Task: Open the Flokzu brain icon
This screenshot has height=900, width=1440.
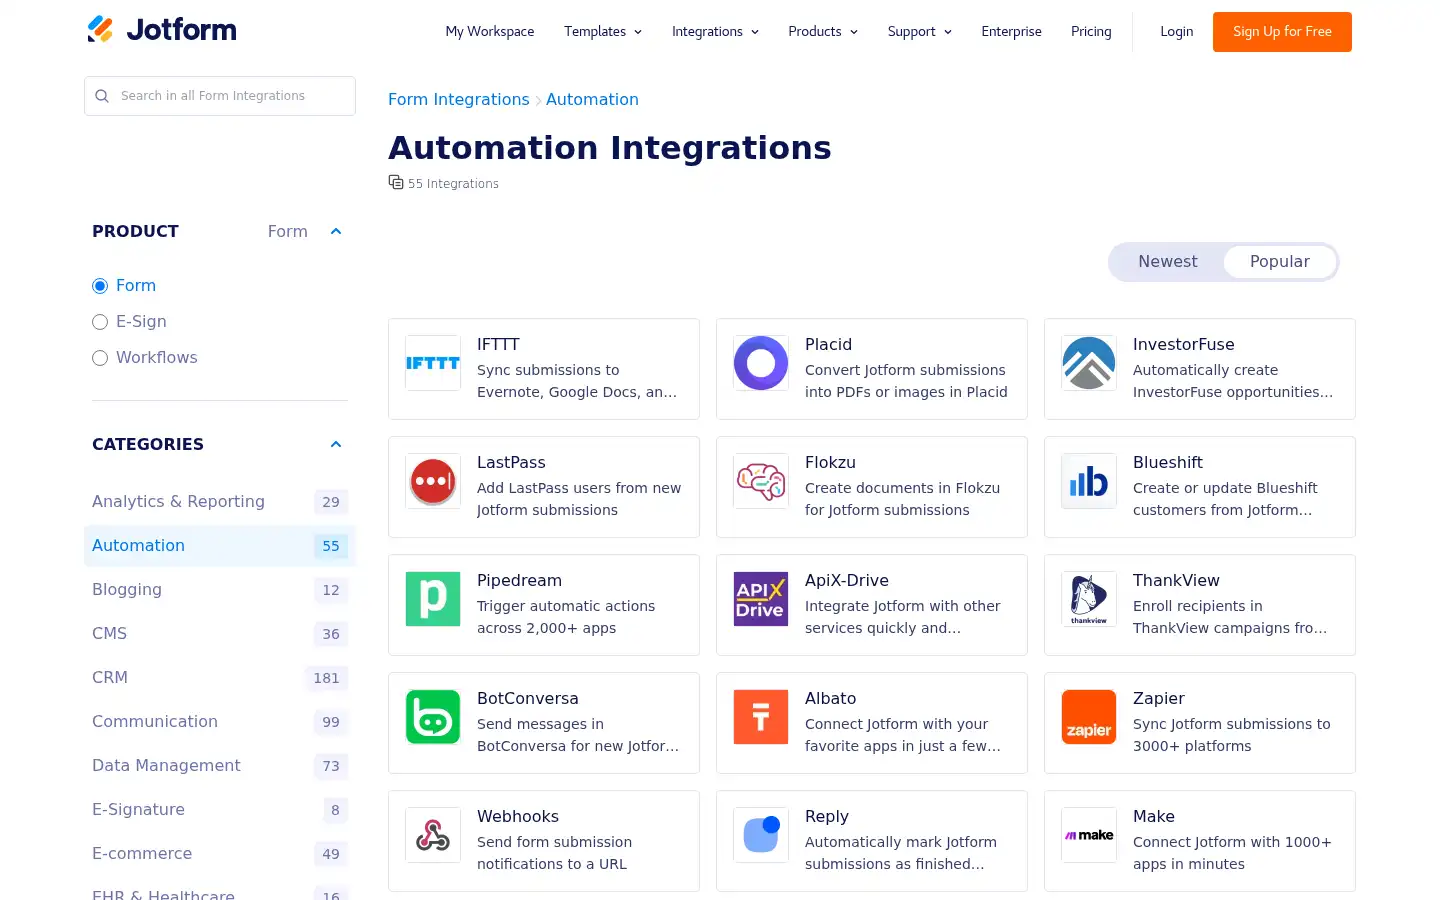Action: (x=761, y=481)
